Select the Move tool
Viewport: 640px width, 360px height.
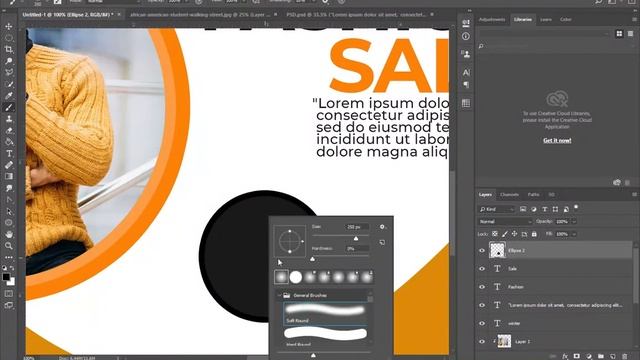(9, 26)
